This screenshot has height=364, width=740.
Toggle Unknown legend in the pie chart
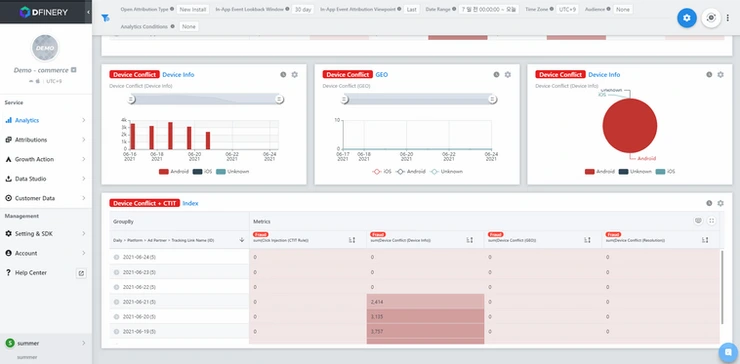pos(635,171)
